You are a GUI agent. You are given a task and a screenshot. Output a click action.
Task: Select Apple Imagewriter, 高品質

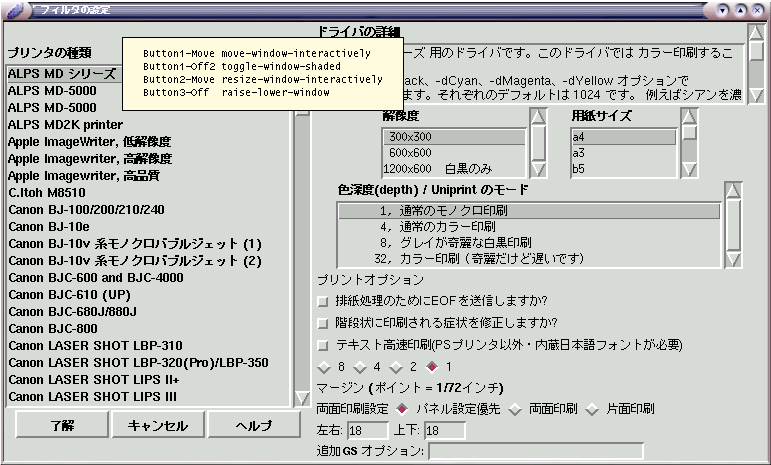tap(148, 176)
